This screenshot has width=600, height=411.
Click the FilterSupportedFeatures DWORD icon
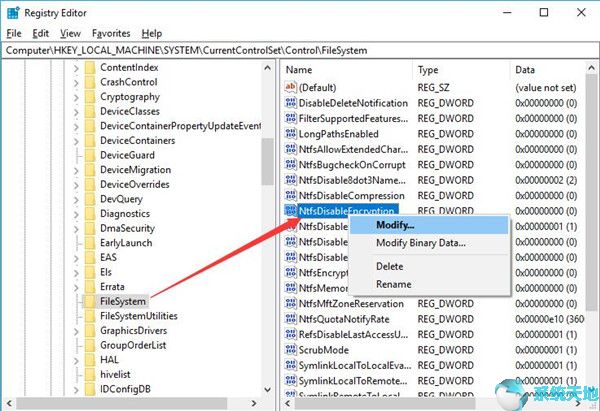click(290, 118)
